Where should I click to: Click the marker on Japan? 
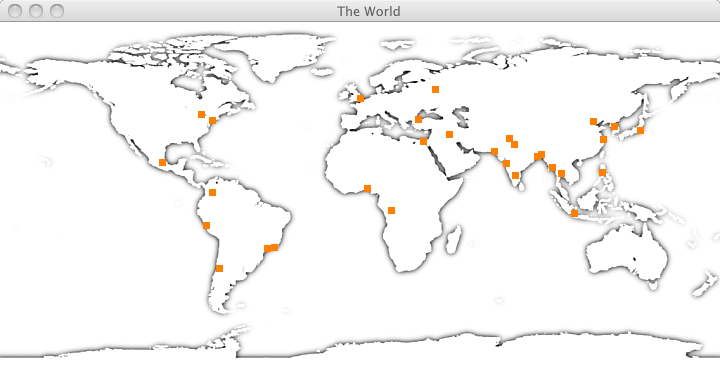pos(641,130)
